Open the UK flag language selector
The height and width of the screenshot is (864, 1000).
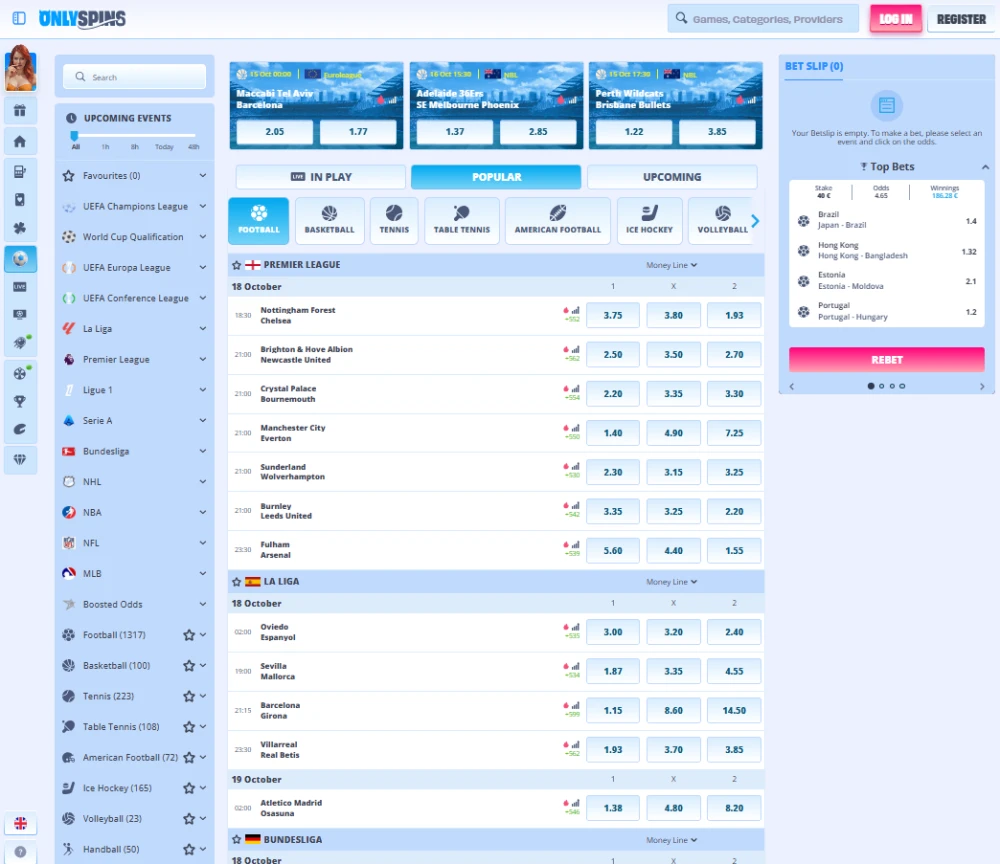pyautogui.click(x=20, y=824)
